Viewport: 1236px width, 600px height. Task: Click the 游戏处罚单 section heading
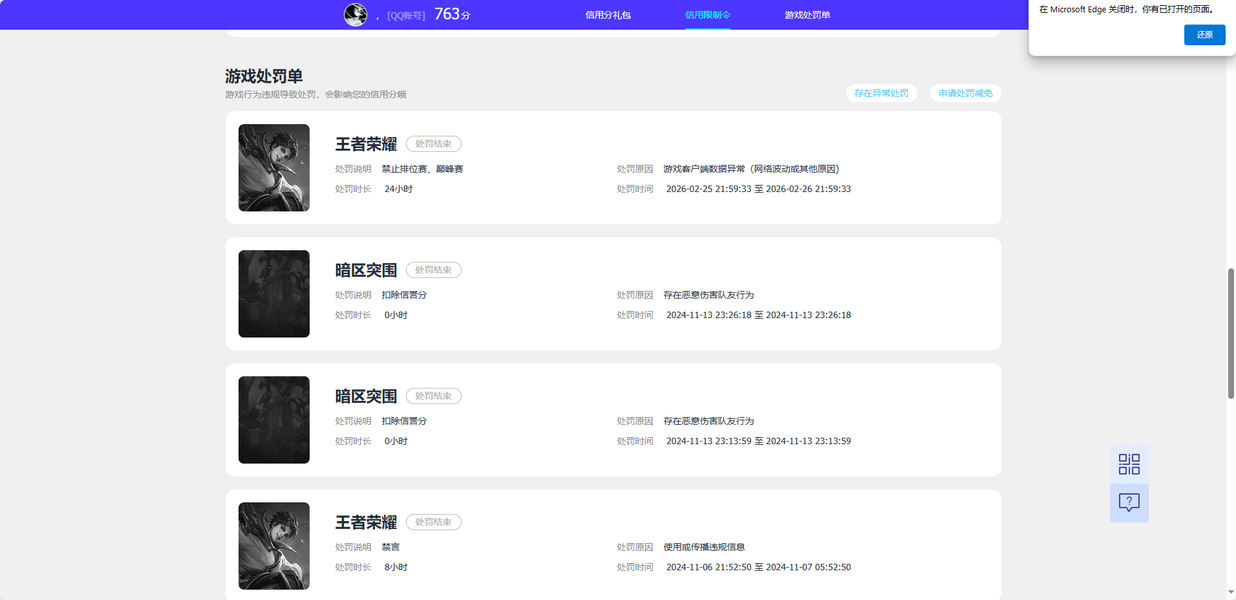click(x=264, y=76)
